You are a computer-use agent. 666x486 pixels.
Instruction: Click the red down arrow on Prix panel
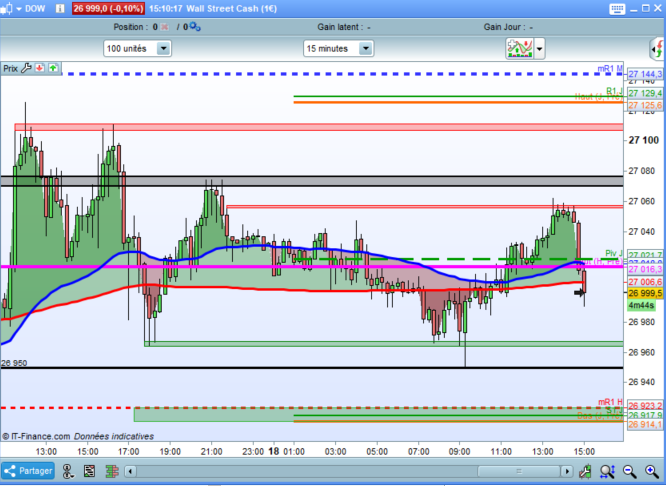click(x=40, y=68)
